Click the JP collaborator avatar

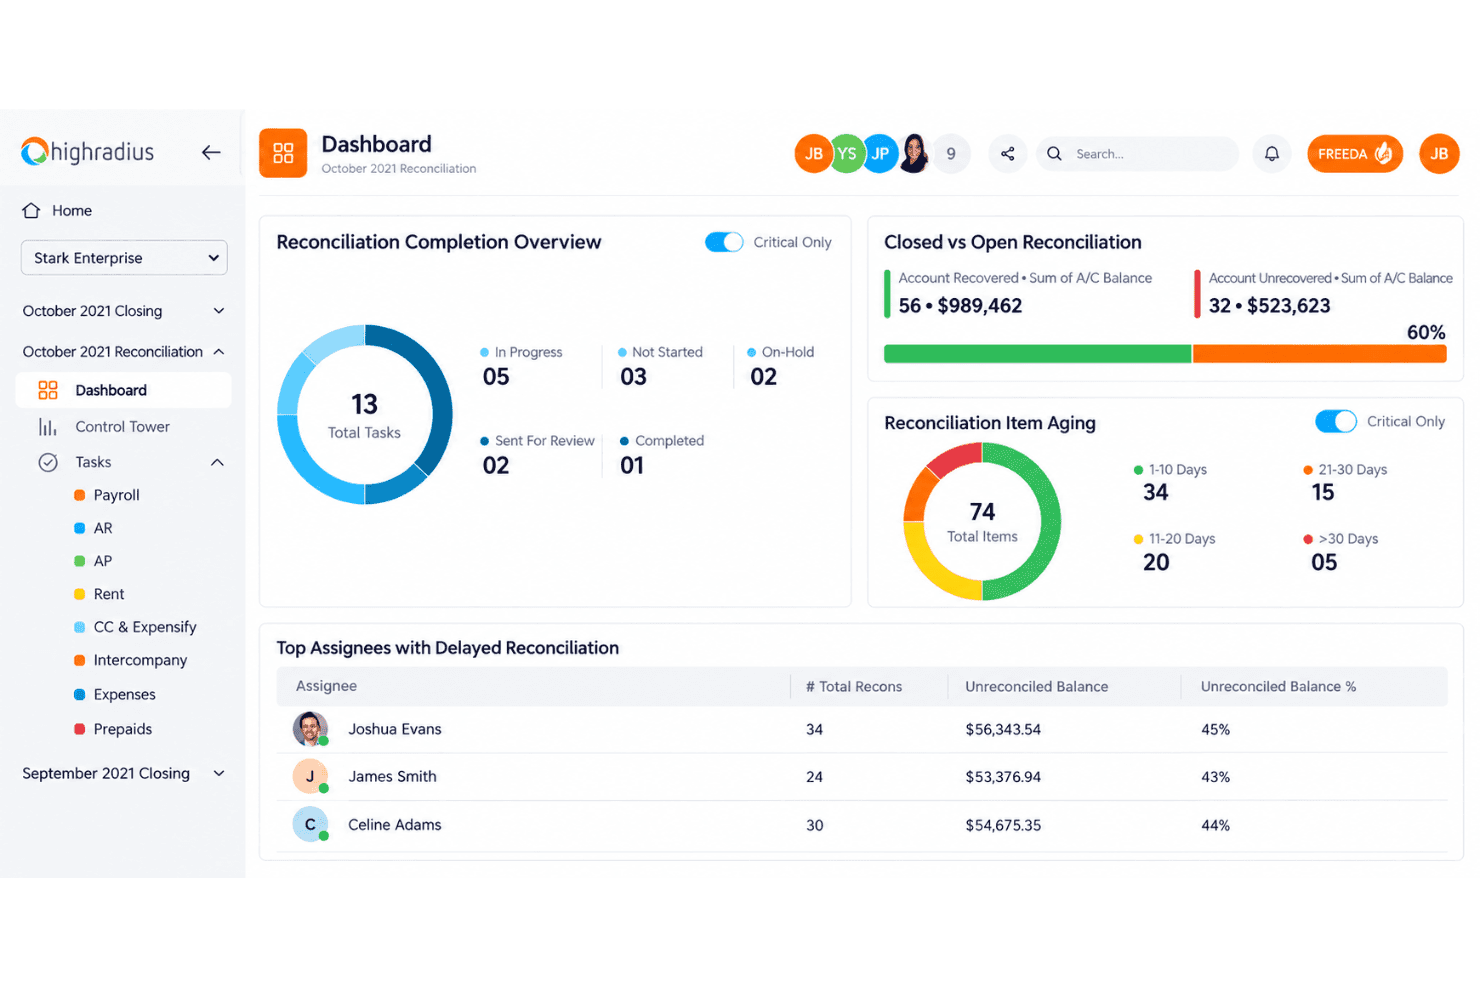pos(880,154)
